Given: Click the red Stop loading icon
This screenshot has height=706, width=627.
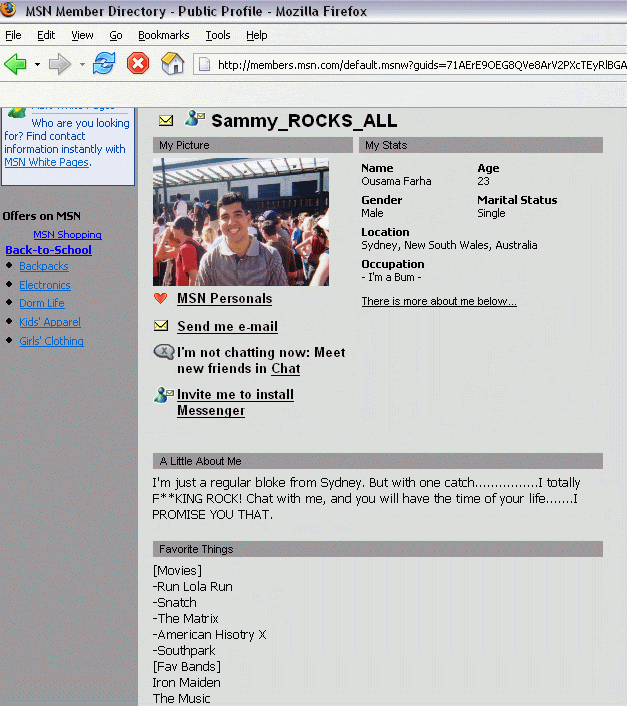Looking at the screenshot, I should click(138, 64).
